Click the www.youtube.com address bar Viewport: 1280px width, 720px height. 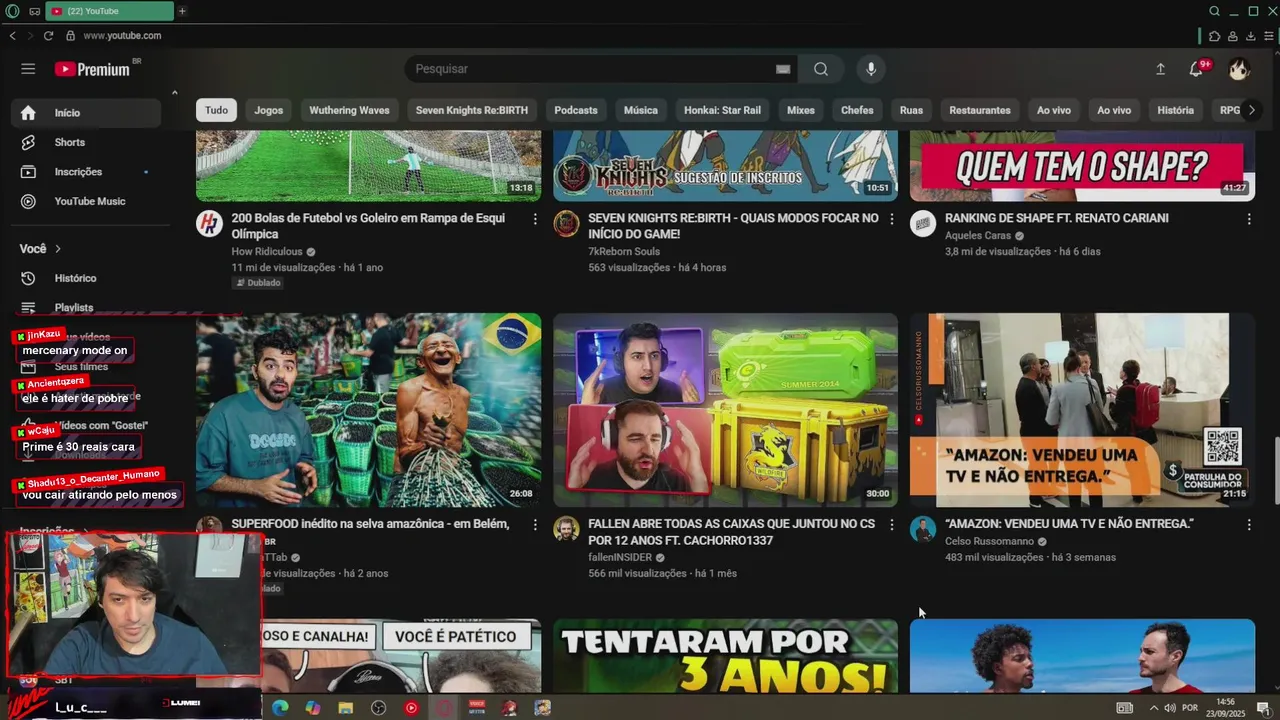(x=122, y=35)
